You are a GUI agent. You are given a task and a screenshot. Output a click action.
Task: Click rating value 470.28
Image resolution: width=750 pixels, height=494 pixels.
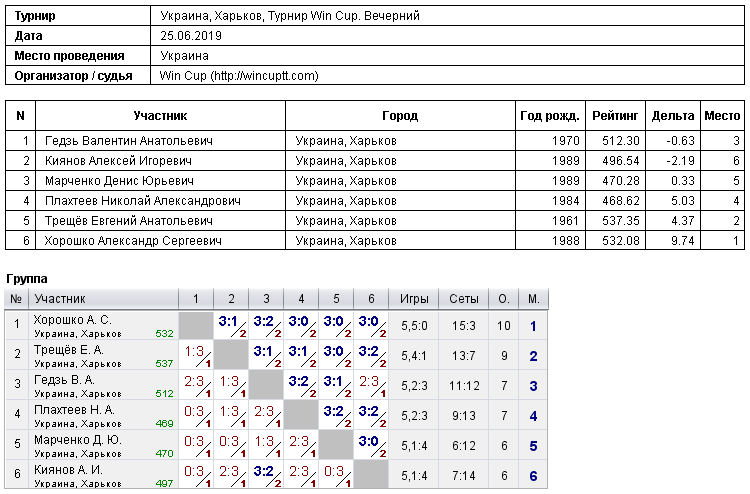coord(621,181)
